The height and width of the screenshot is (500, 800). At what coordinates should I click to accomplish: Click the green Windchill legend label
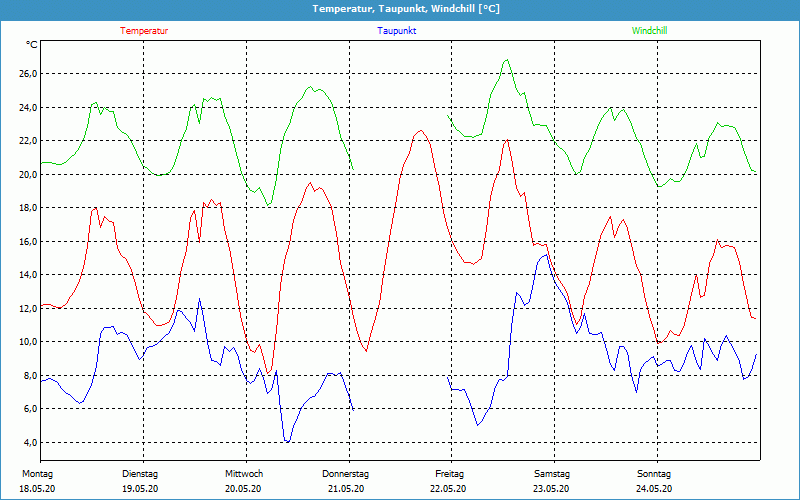click(x=649, y=31)
